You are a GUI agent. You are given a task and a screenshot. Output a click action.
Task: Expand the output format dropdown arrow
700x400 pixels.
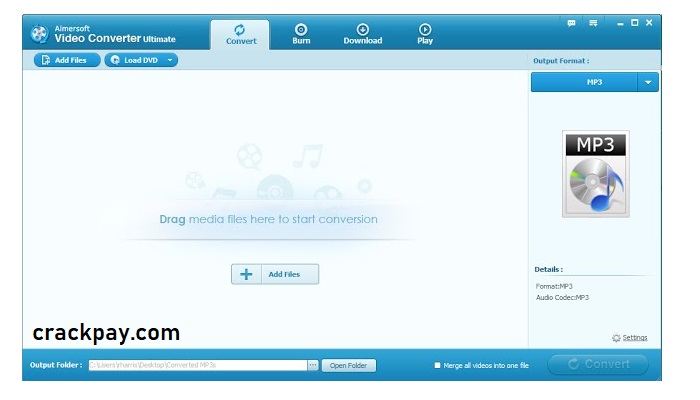tap(648, 82)
